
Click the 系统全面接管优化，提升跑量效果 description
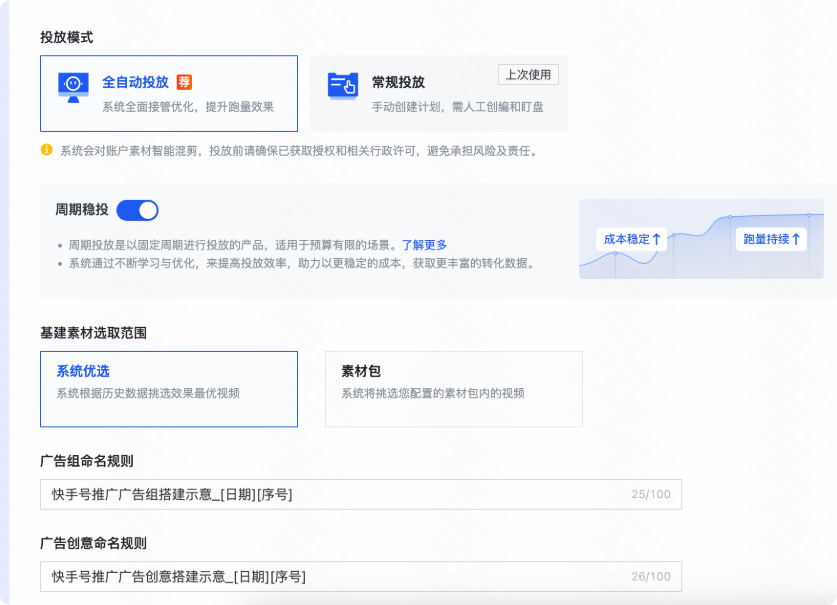click(188, 107)
